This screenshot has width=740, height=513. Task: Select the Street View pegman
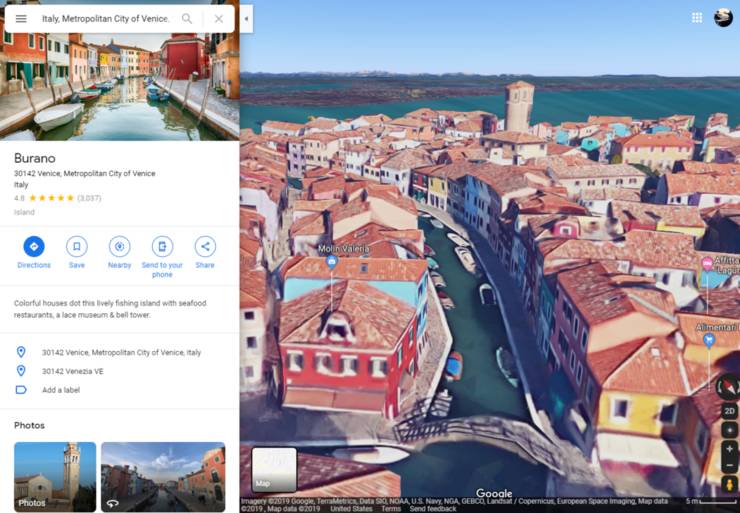pos(729,484)
